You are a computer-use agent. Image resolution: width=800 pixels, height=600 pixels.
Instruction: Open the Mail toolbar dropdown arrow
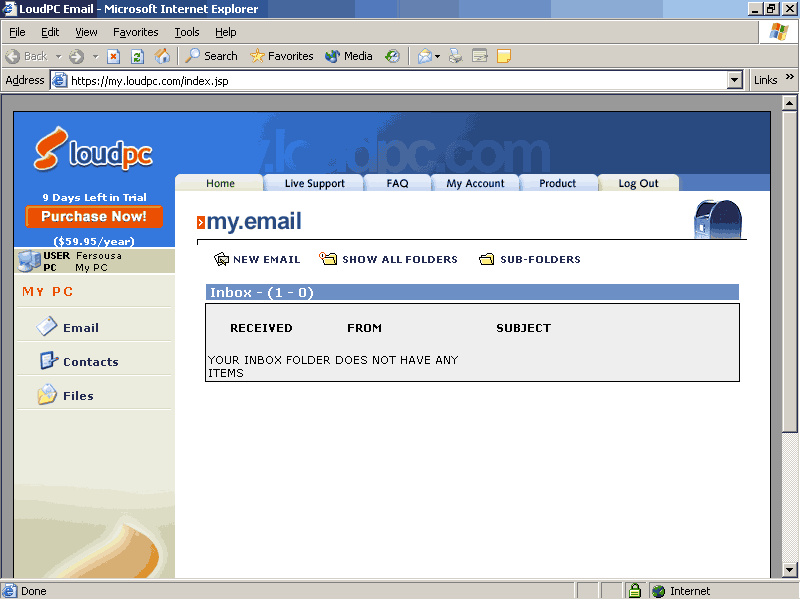(438, 57)
